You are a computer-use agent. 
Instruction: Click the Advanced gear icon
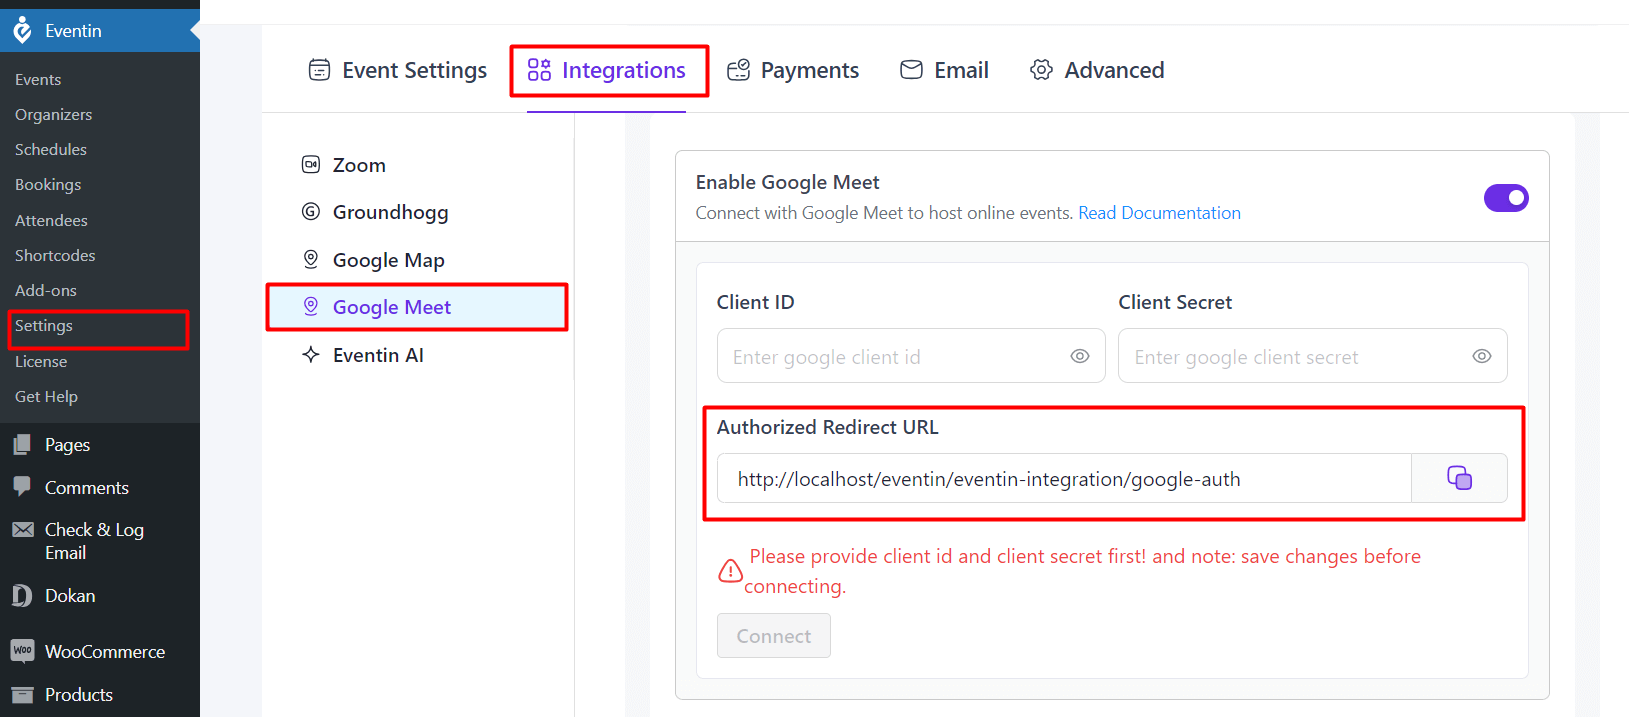coord(1041,70)
